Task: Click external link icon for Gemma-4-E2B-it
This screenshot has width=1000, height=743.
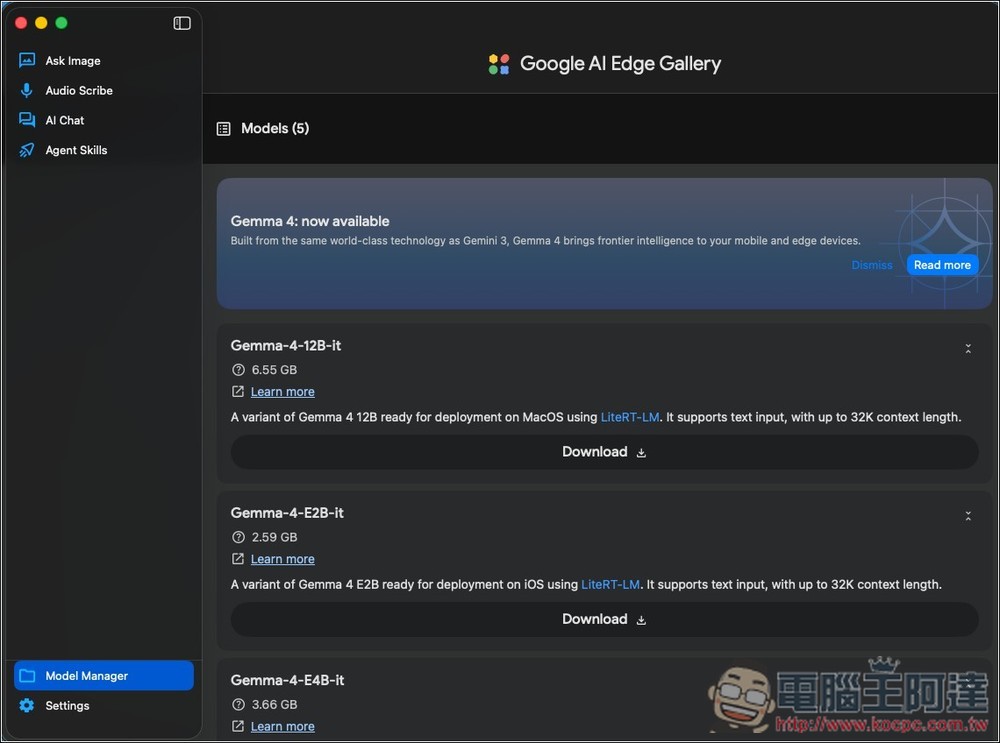Action: click(x=238, y=559)
